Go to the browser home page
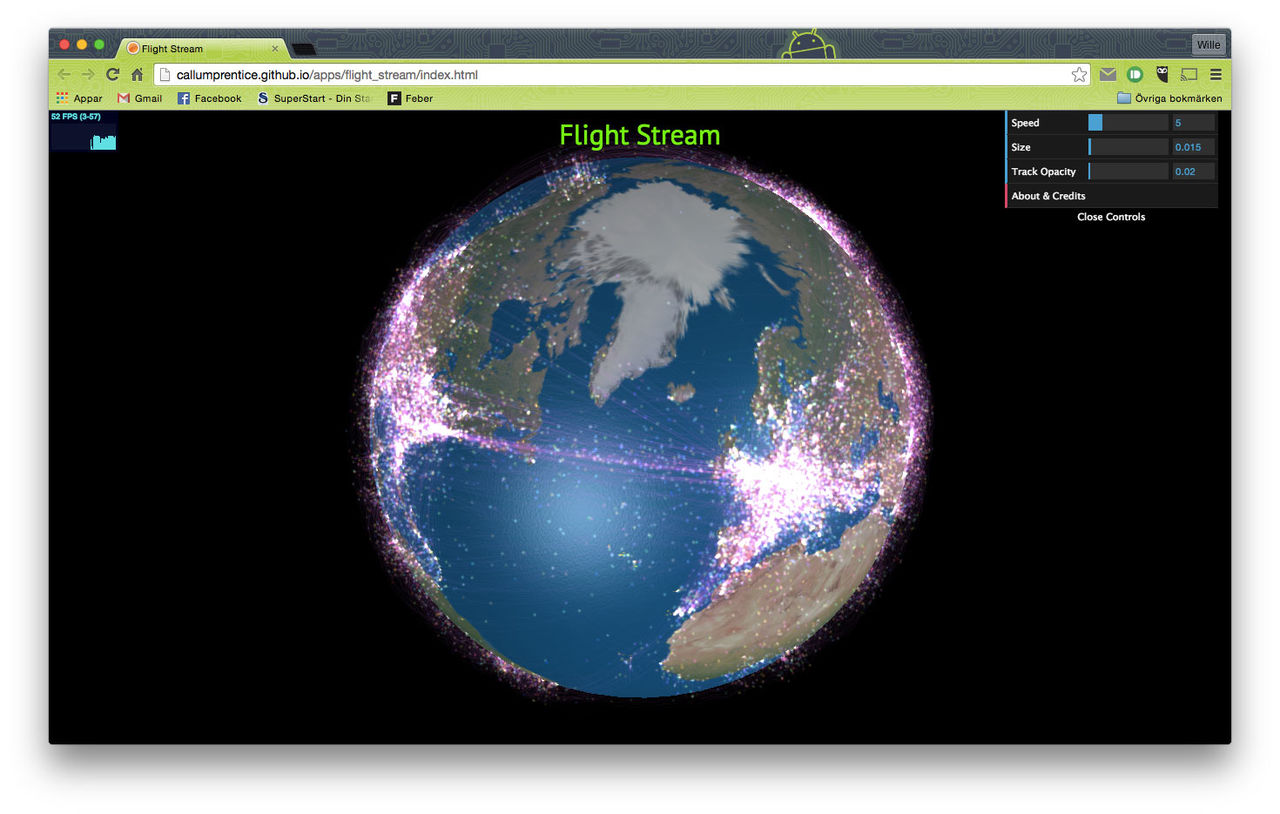This screenshot has width=1280, height=814. pos(137,75)
